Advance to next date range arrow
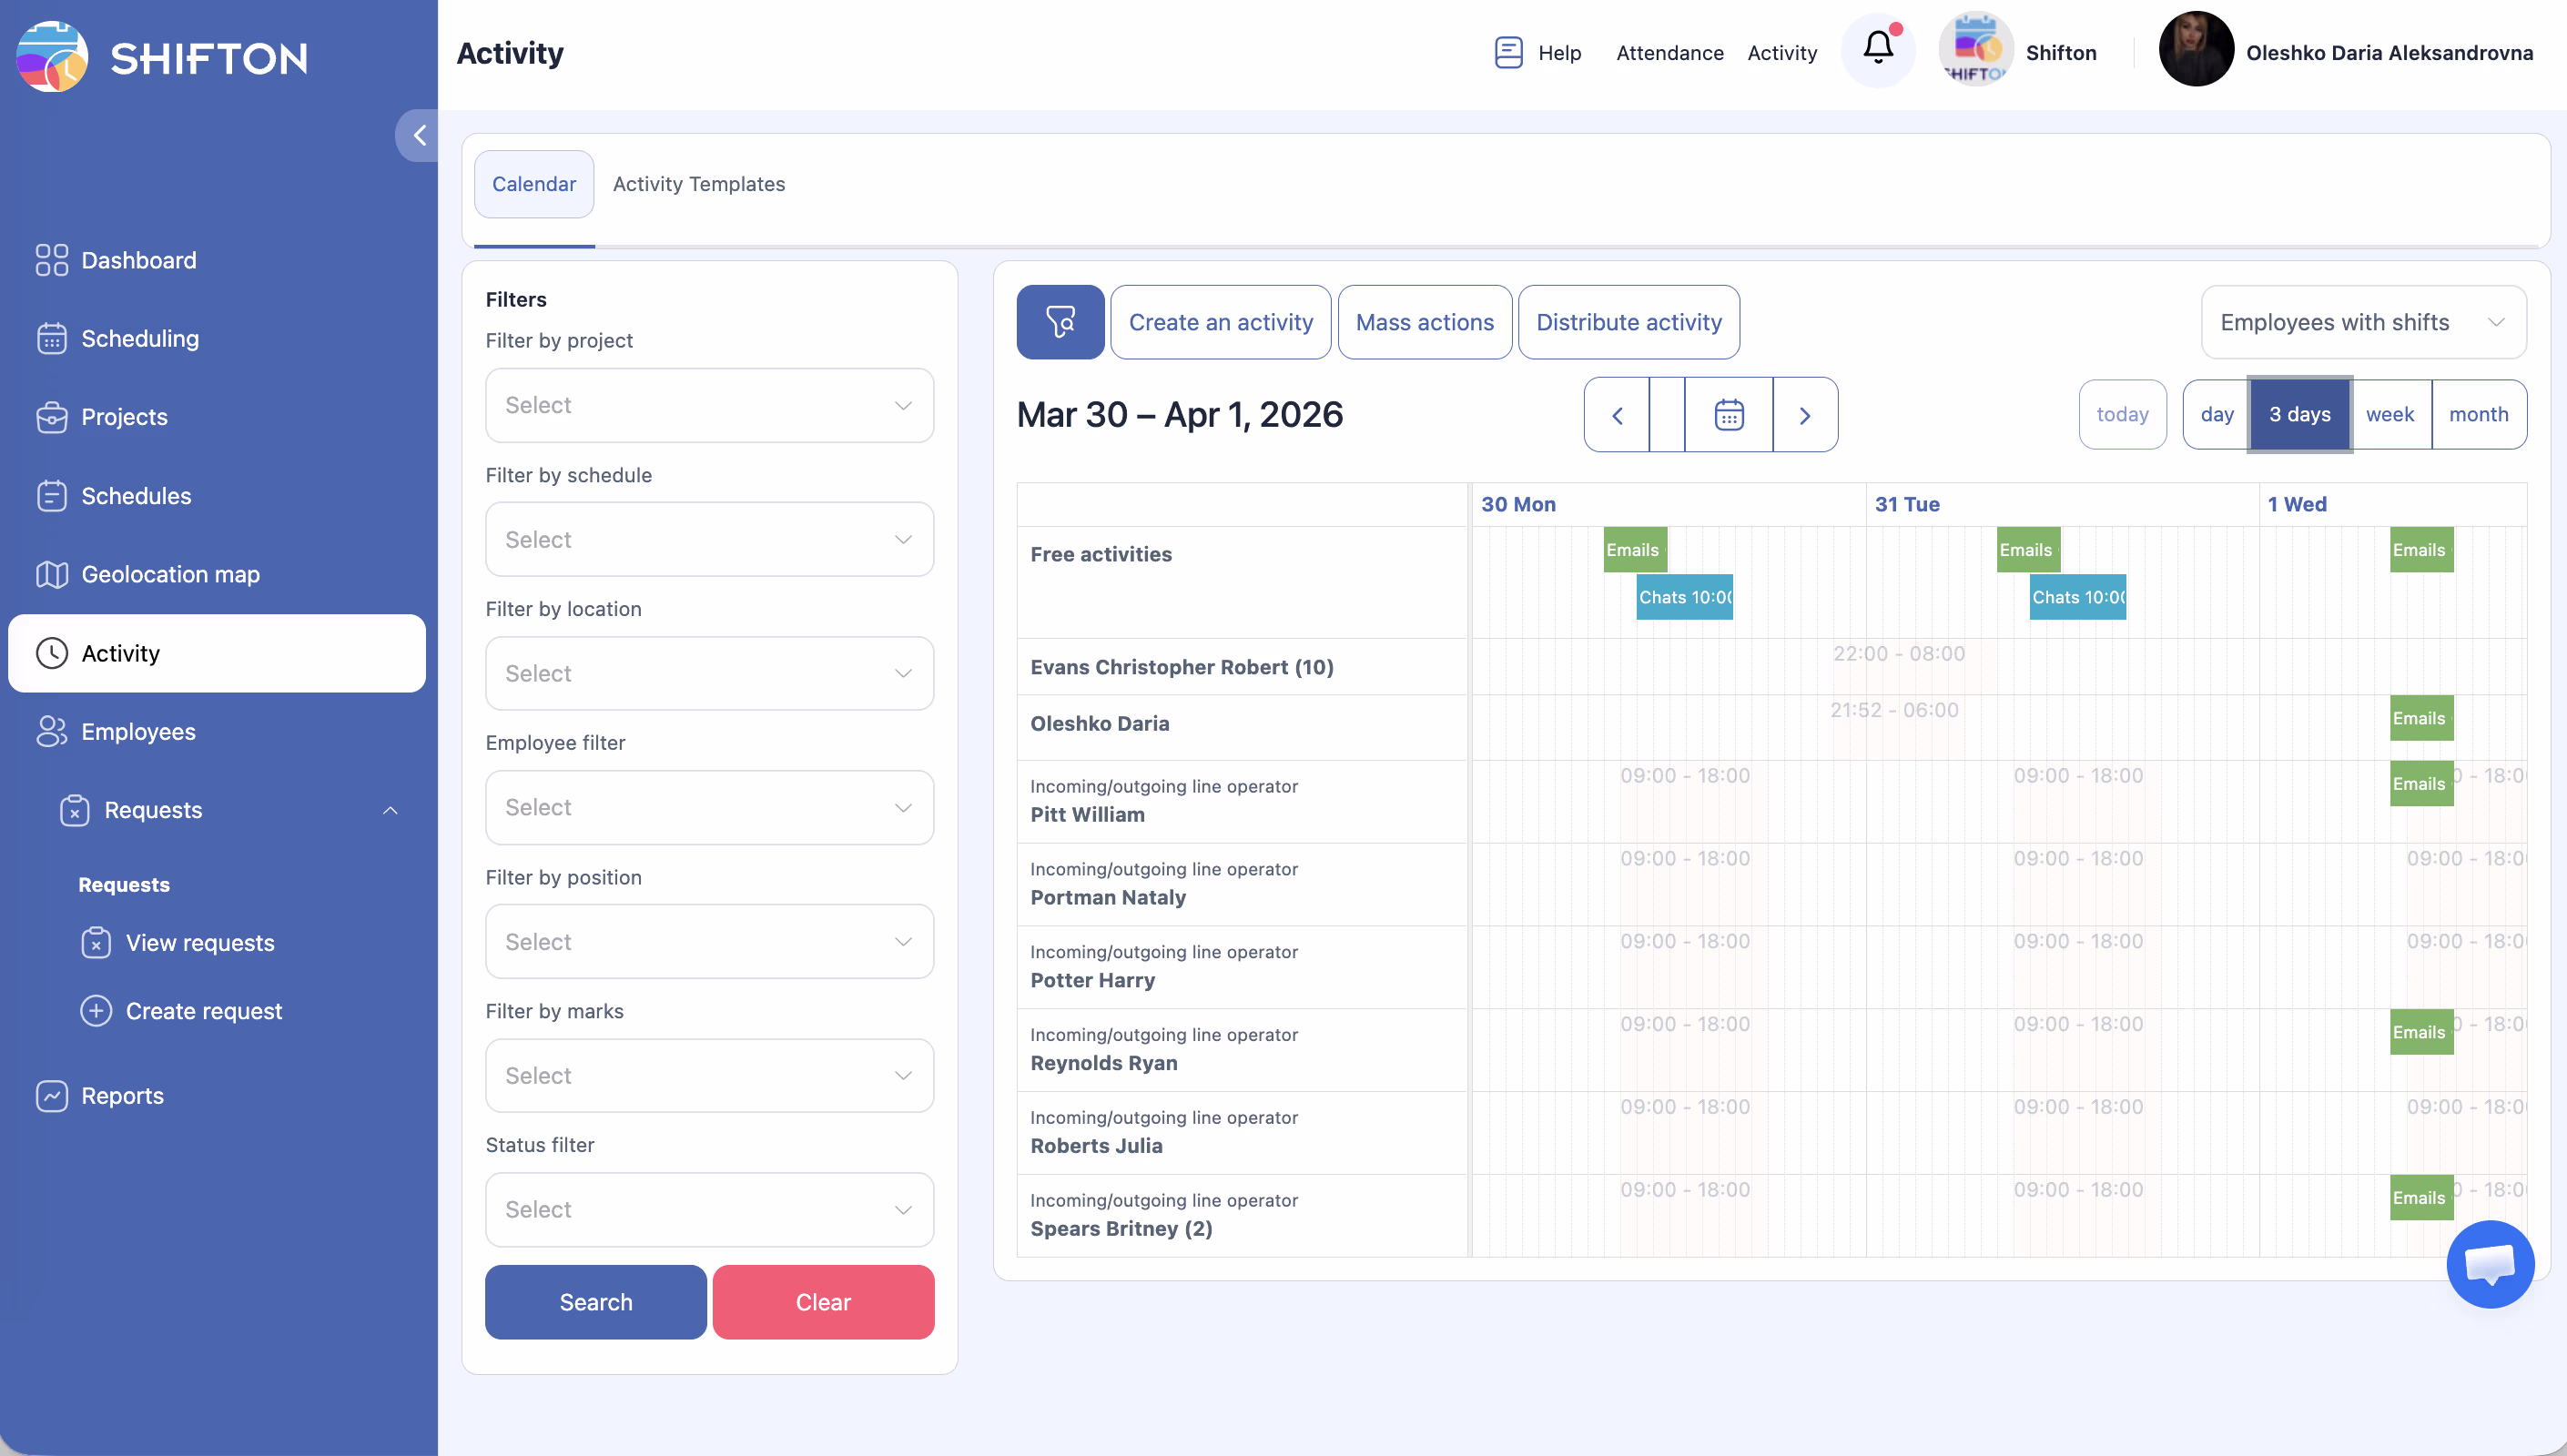This screenshot has width=2567, height=1456. tap(1804, 414)
